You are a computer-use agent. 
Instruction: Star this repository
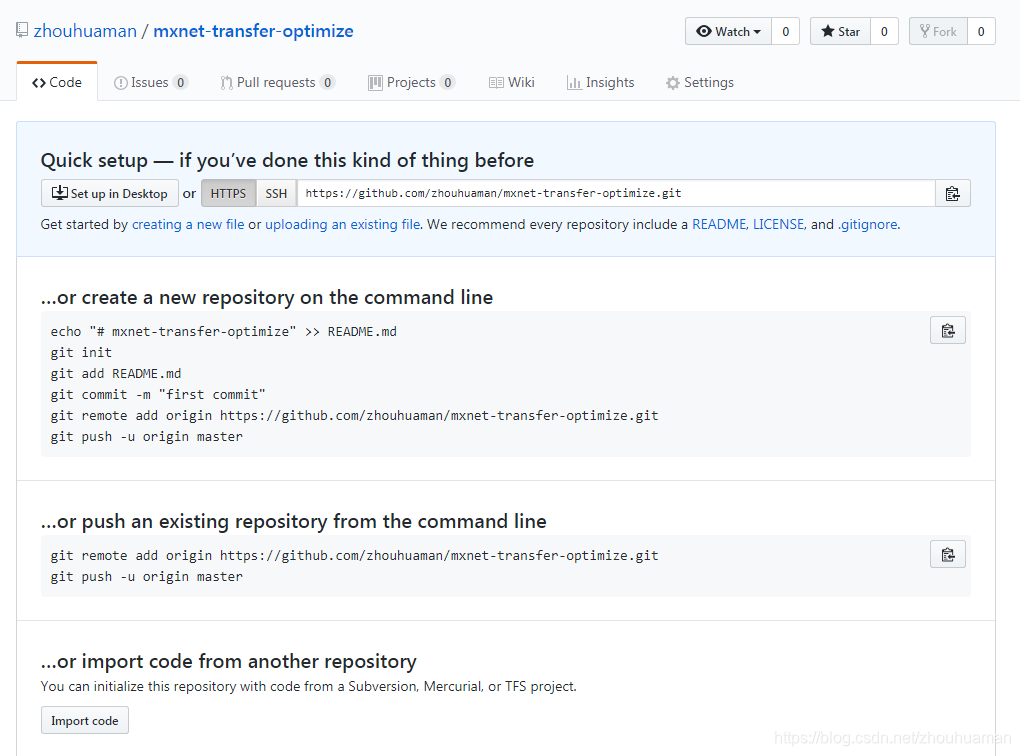point(840,31)
